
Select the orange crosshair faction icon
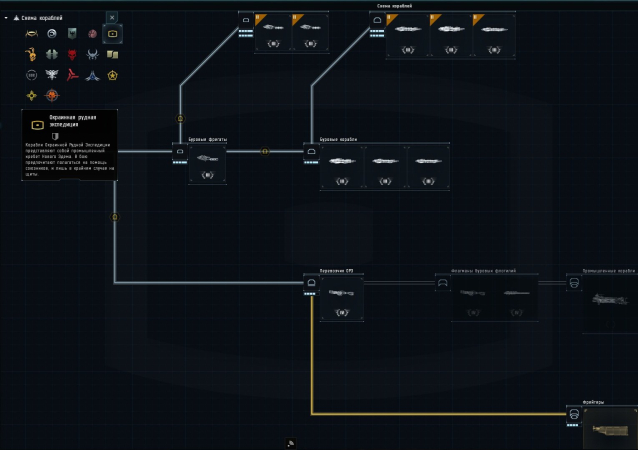click(52, 95)
